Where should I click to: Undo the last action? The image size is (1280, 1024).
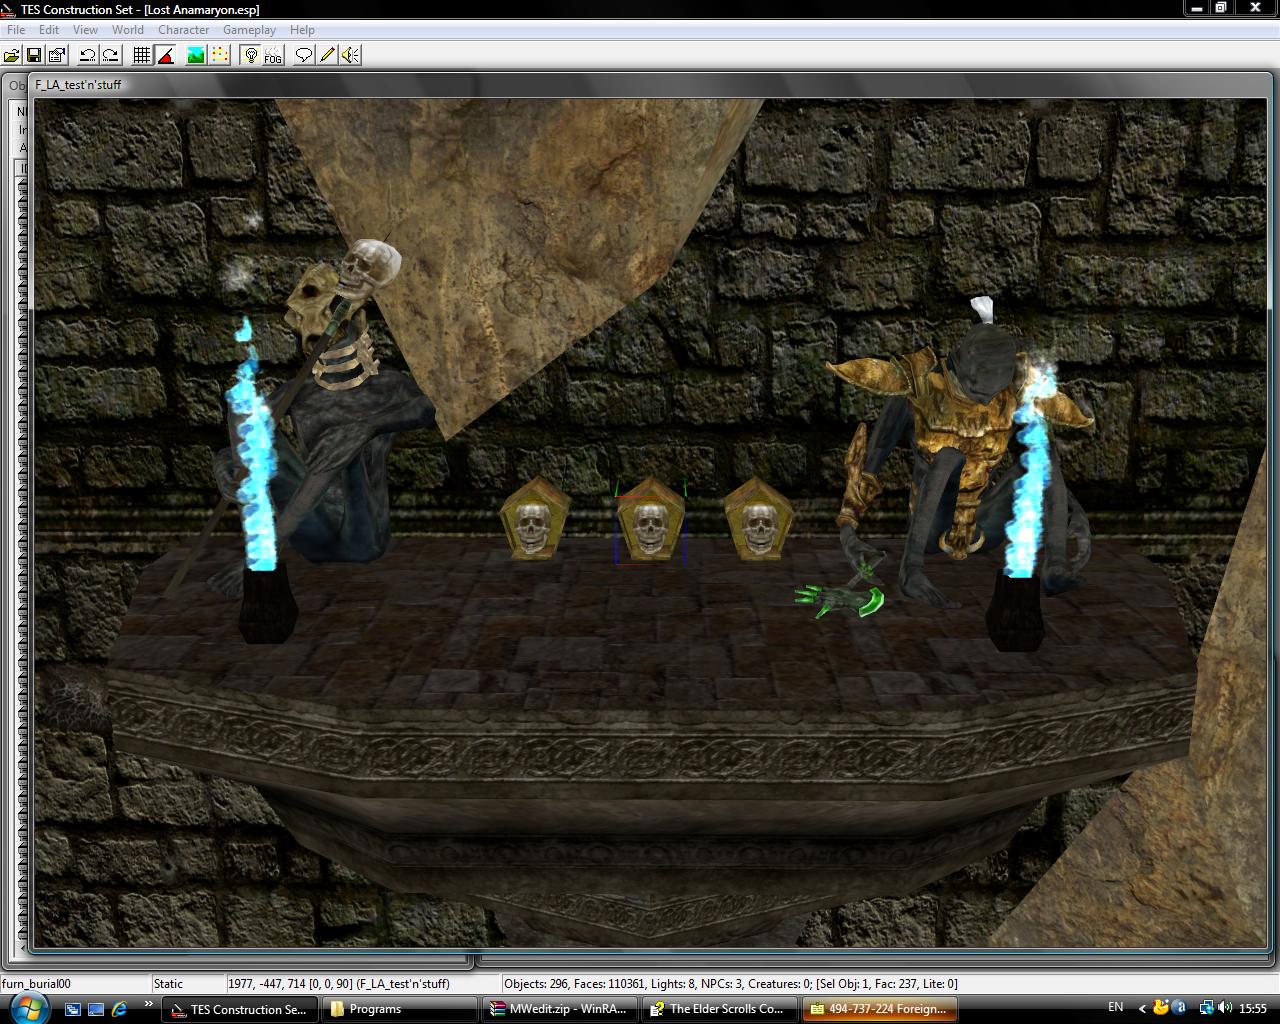coord(87,56)
